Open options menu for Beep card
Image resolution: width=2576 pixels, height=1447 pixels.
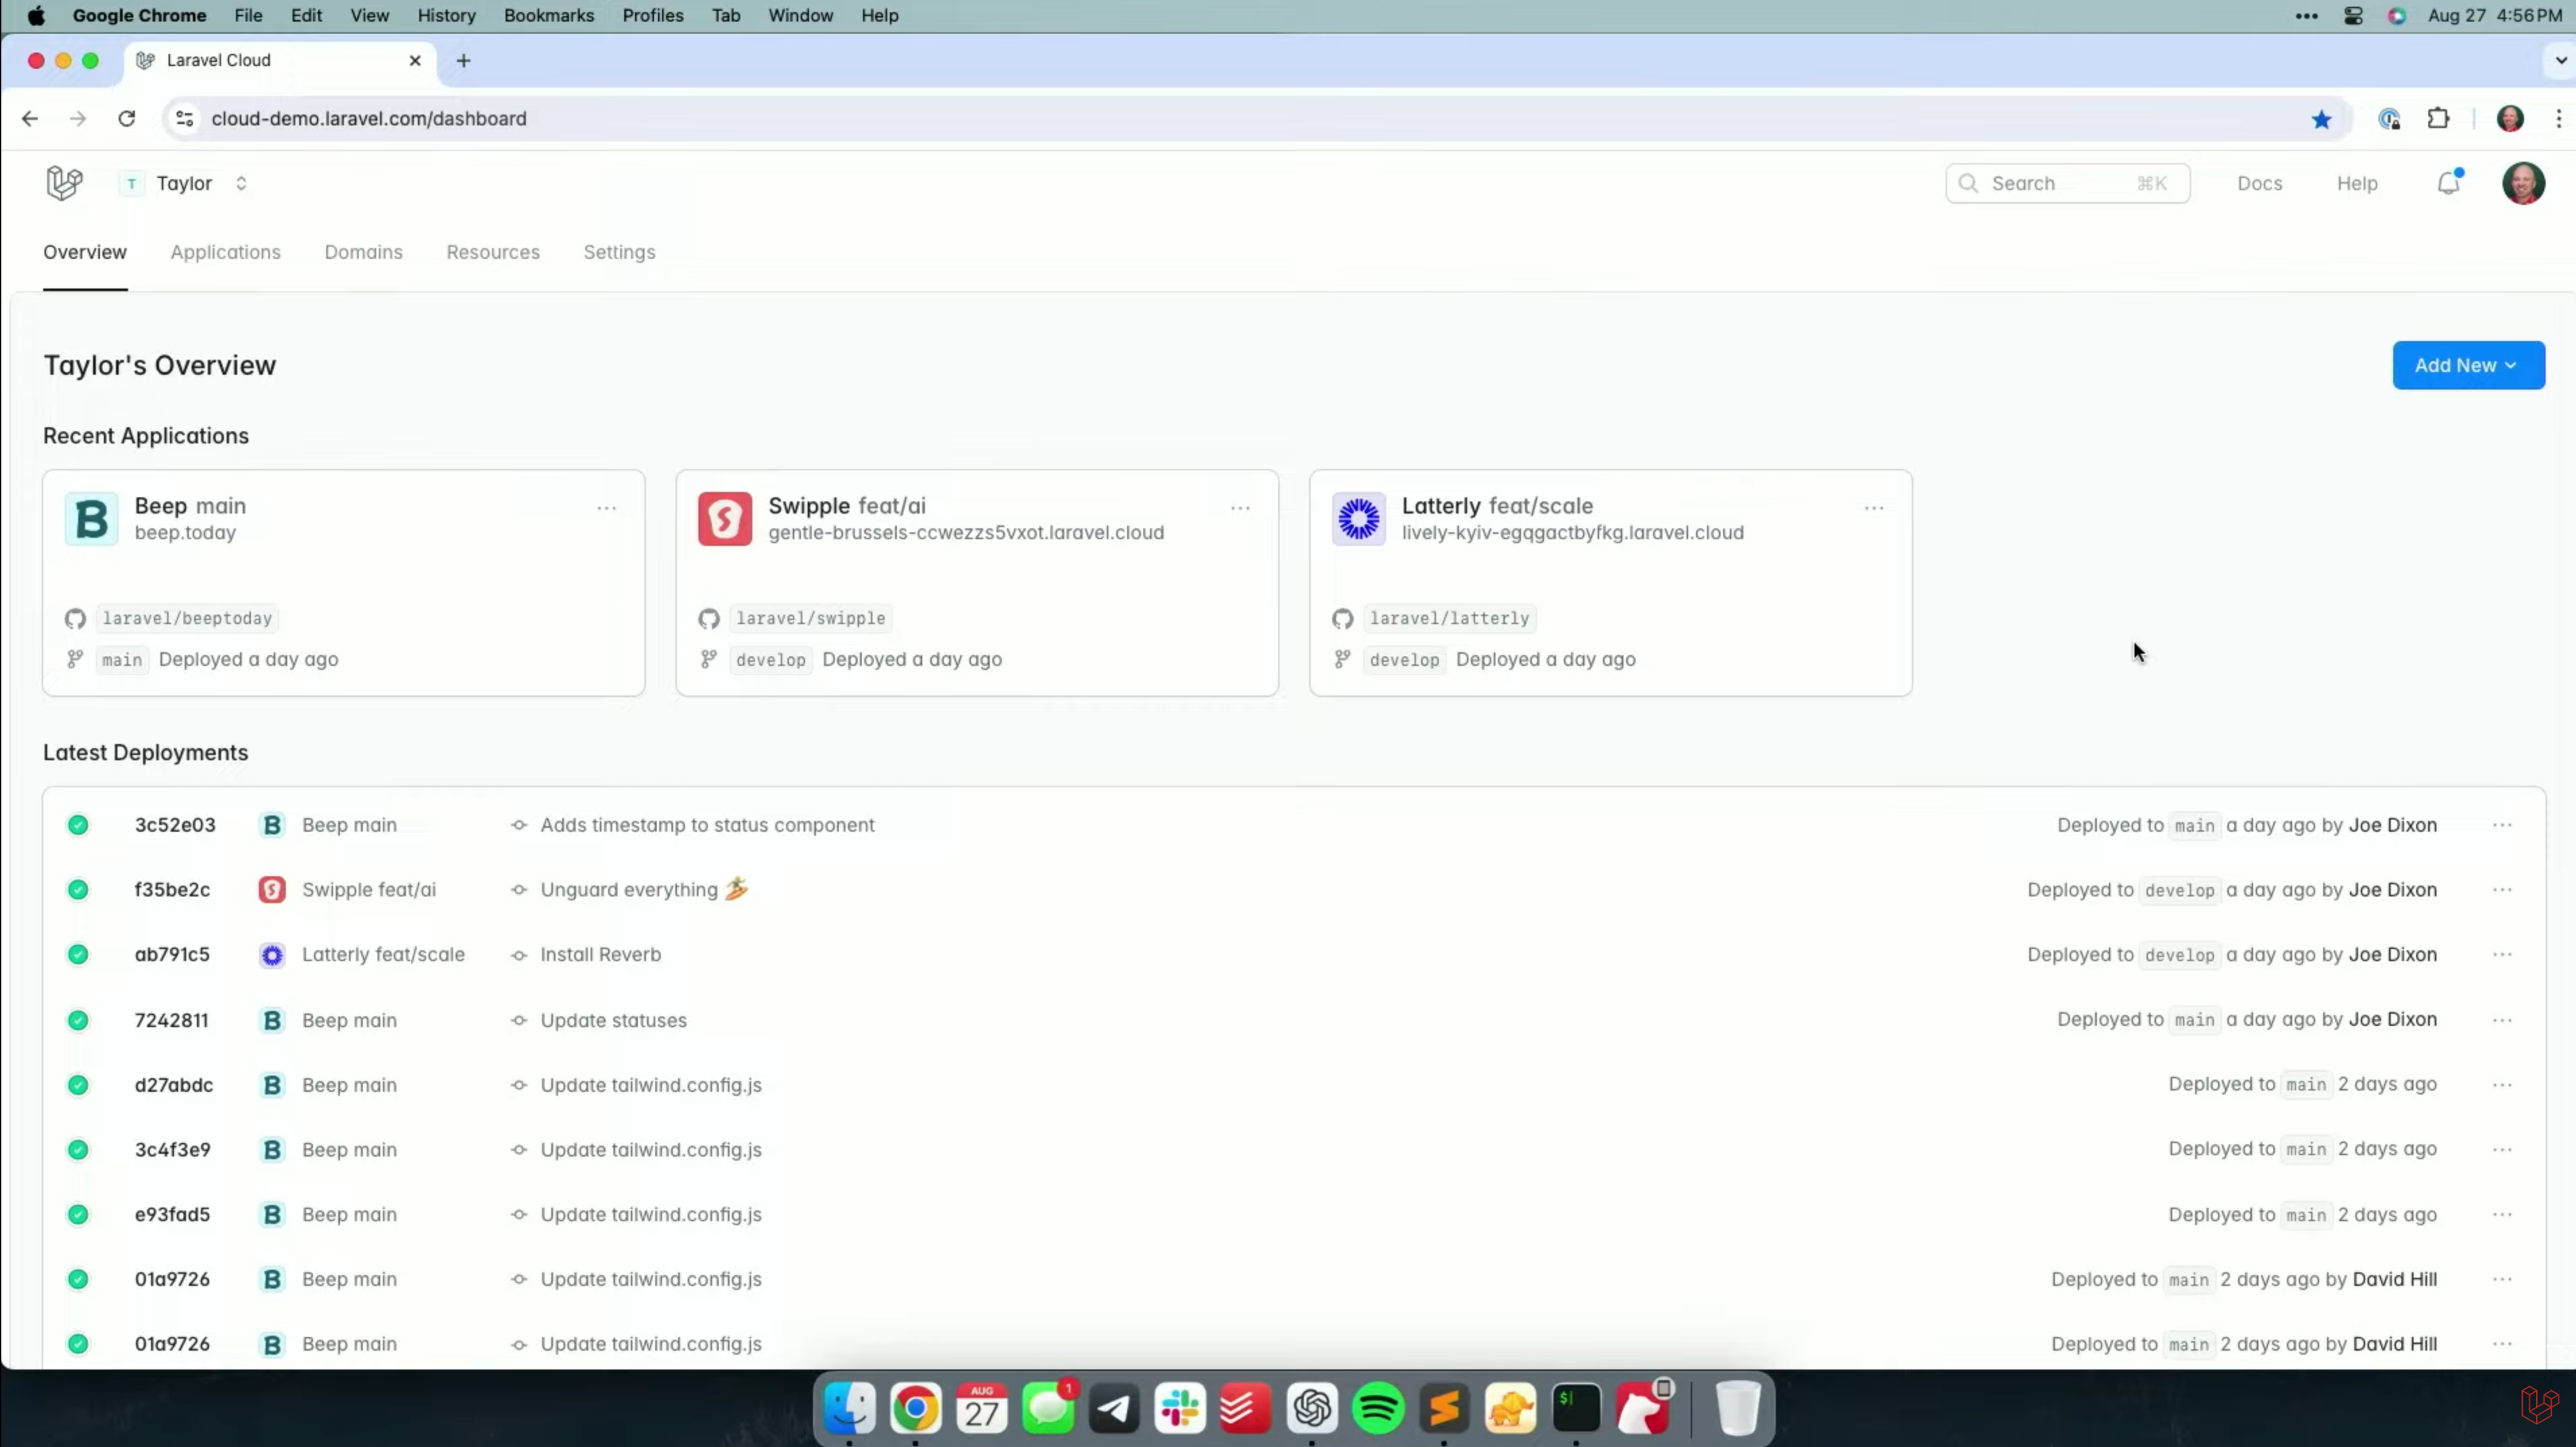tap(606, 508)
